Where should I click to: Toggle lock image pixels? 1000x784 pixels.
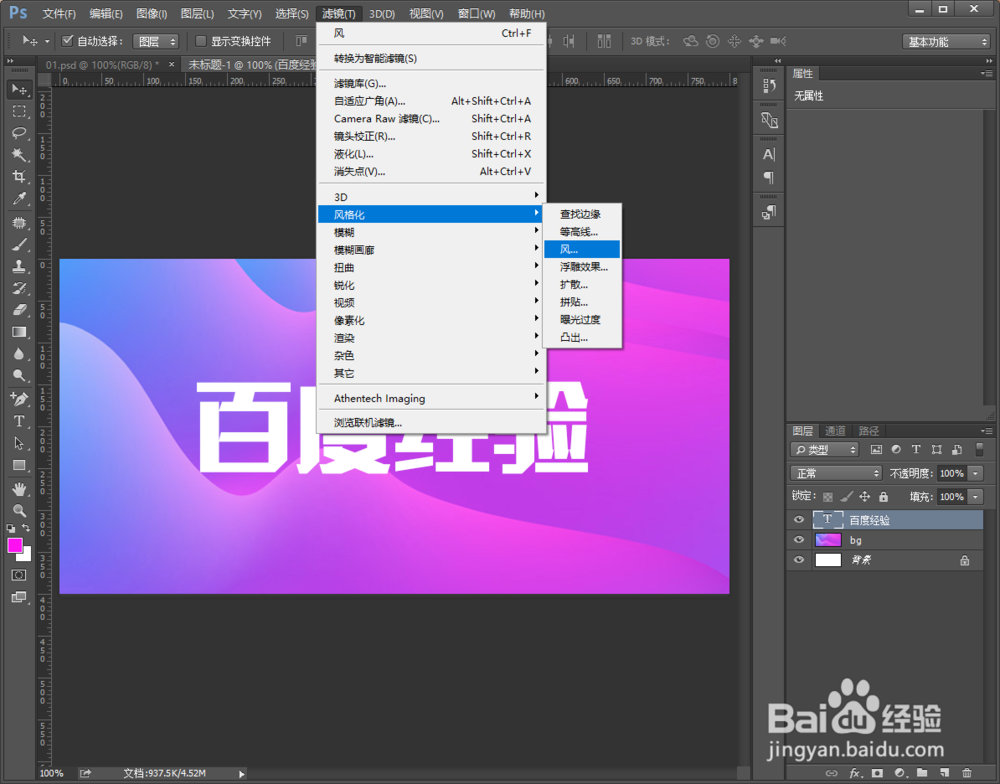pos(846,496)
